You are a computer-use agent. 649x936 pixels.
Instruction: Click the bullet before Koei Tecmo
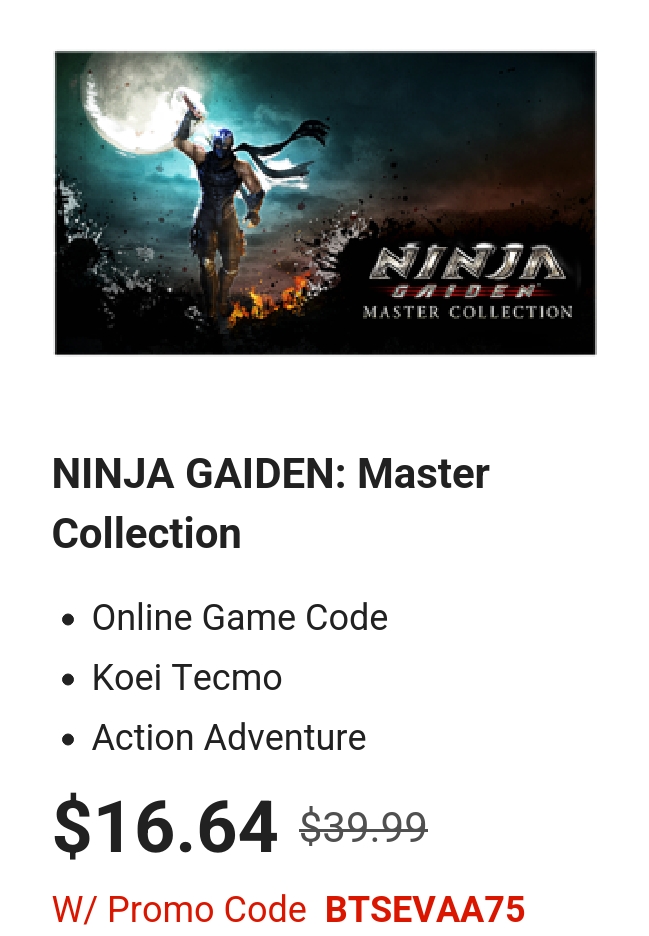(68, 680)
